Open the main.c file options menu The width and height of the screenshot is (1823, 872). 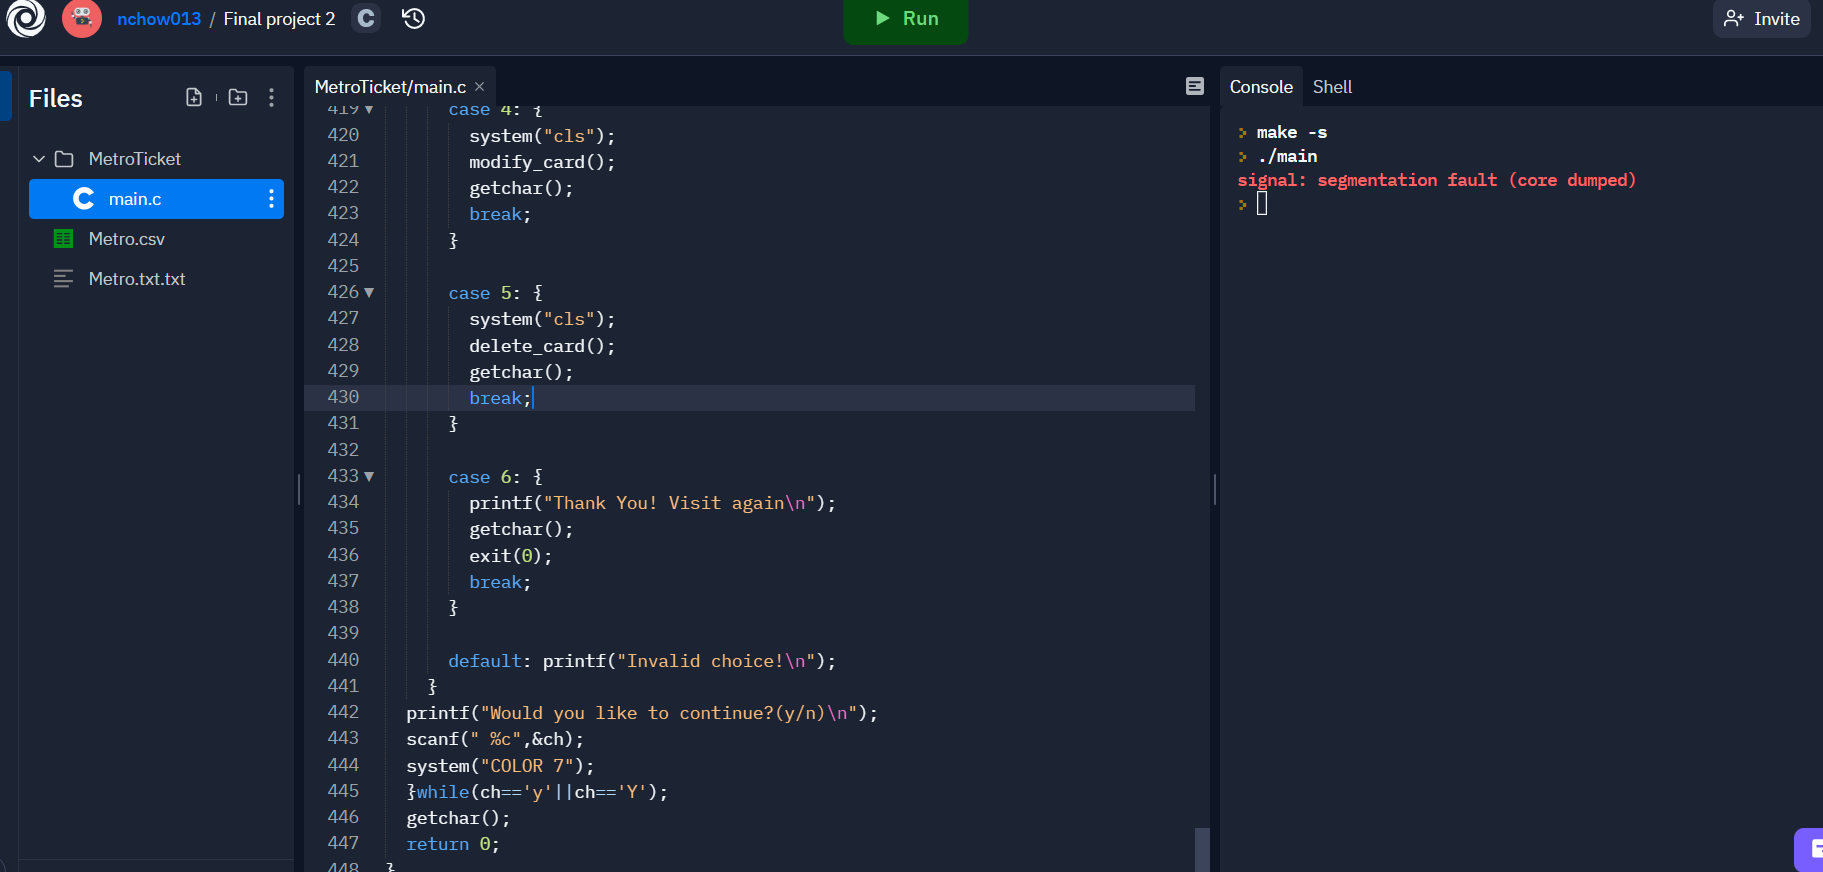(271, 199)
